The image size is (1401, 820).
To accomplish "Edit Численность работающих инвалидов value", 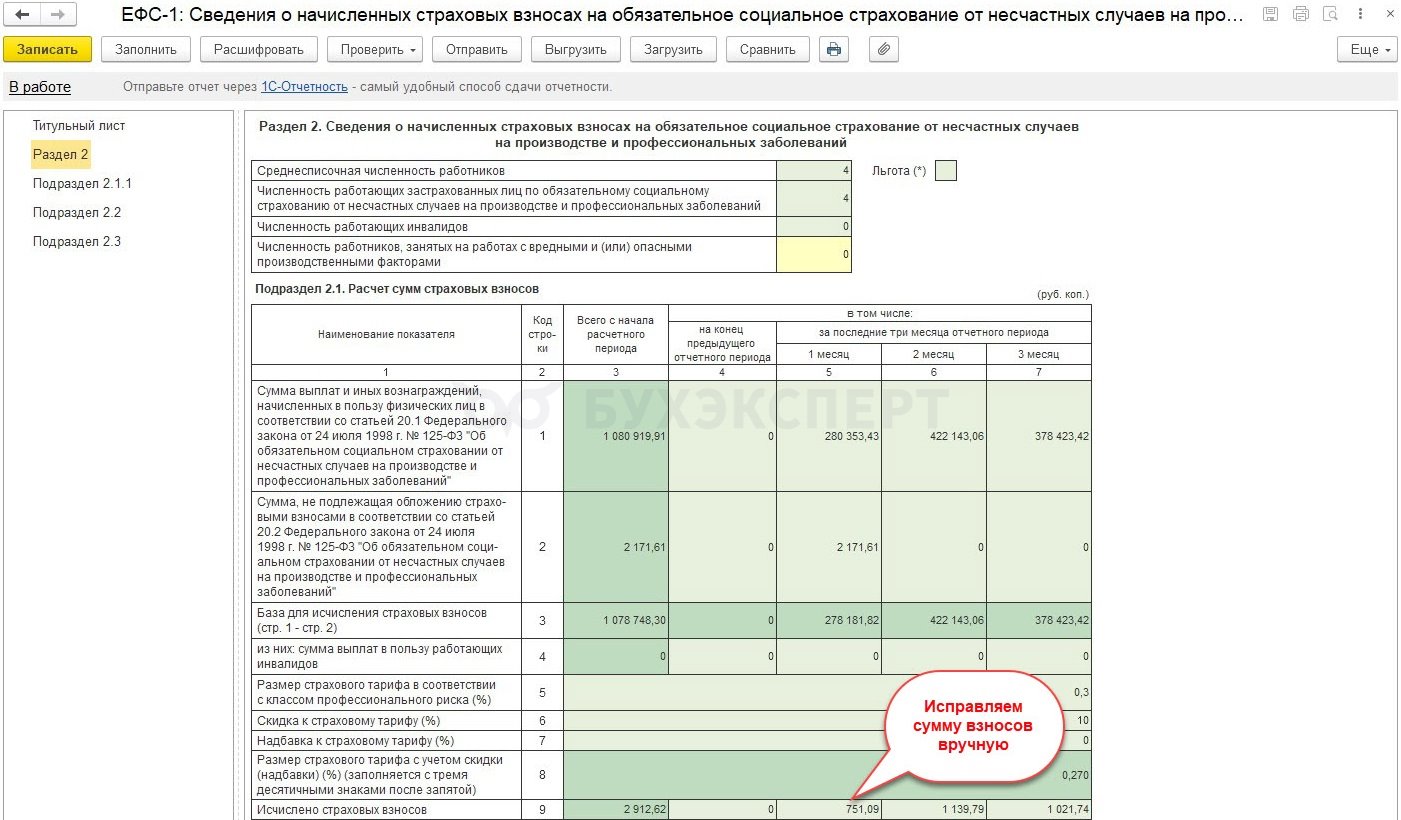I will pyautogui.click(x=814, y=227).
